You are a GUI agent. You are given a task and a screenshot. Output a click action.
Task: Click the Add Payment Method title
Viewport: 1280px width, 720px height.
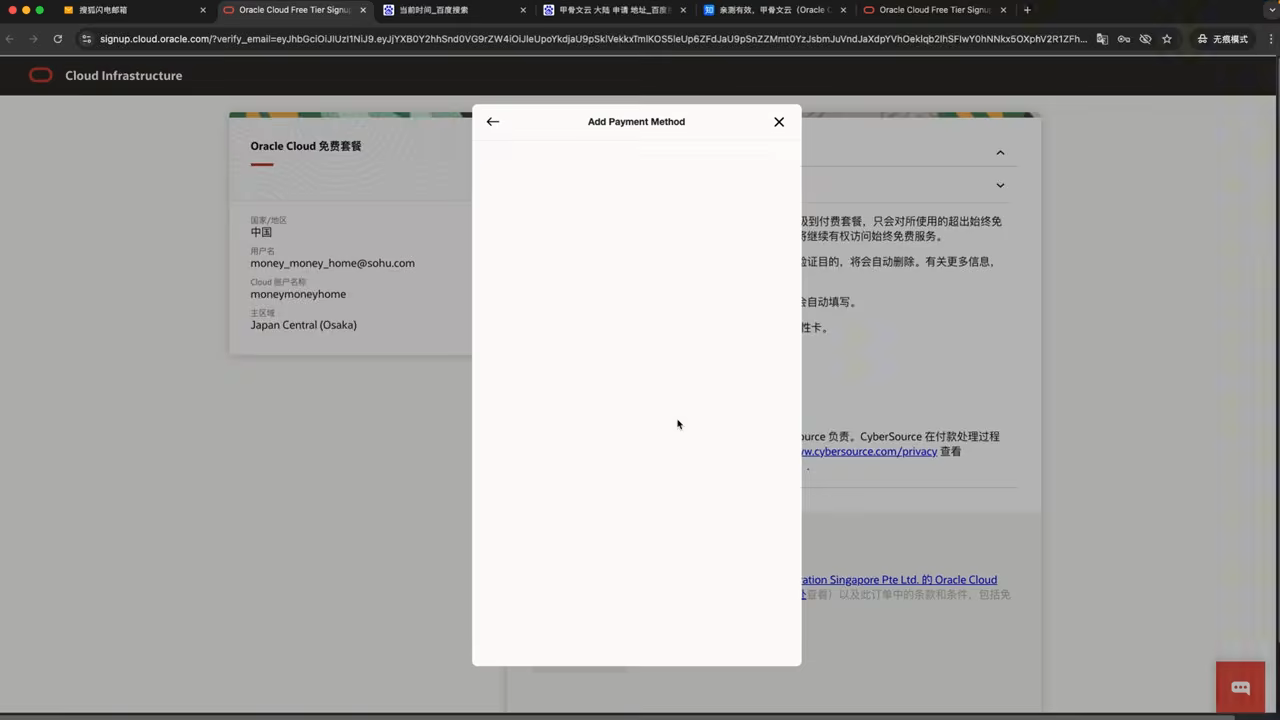(x=636, y=122)
